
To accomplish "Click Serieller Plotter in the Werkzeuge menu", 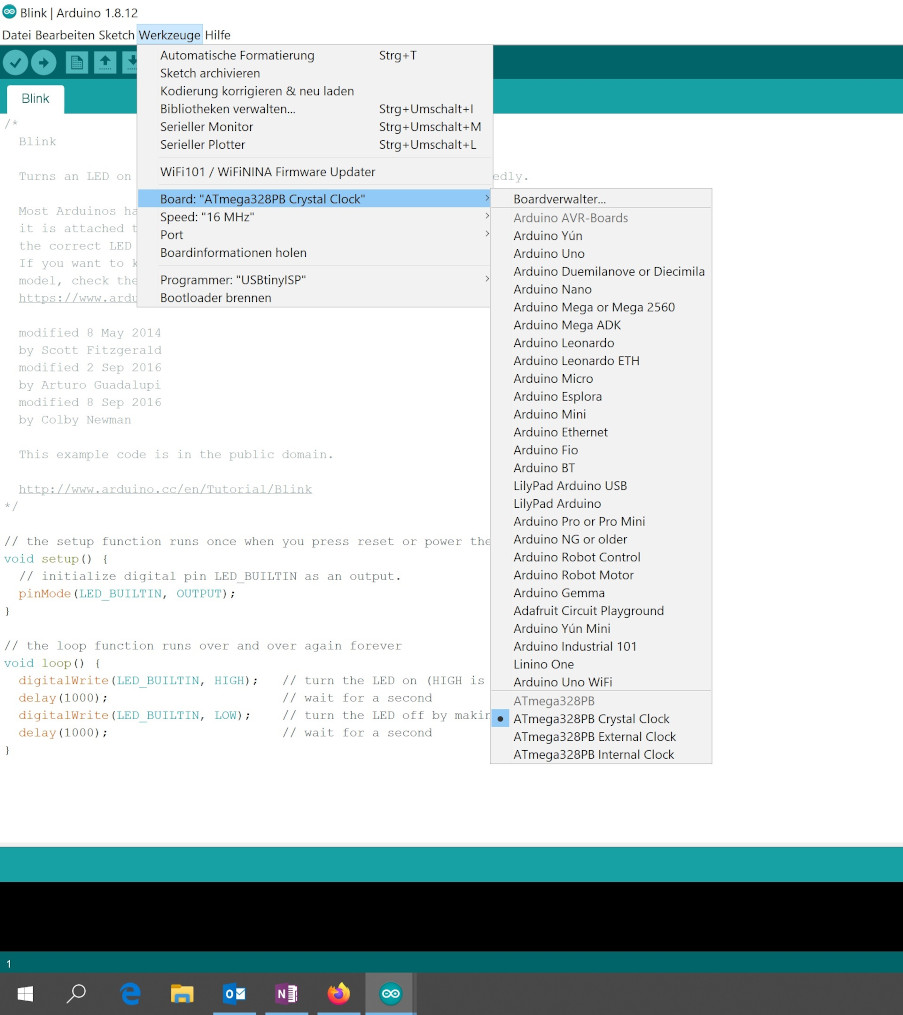I will (206, 144).
